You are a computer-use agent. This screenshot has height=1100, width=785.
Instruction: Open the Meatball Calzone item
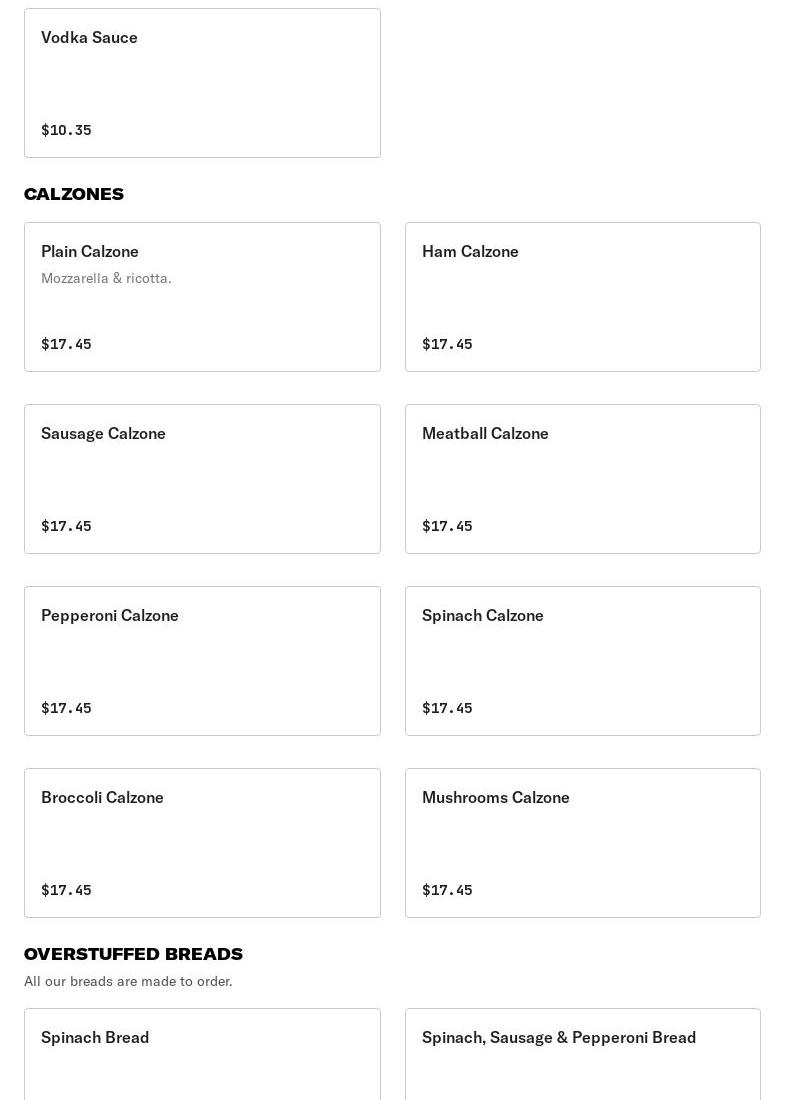point(582,479)
